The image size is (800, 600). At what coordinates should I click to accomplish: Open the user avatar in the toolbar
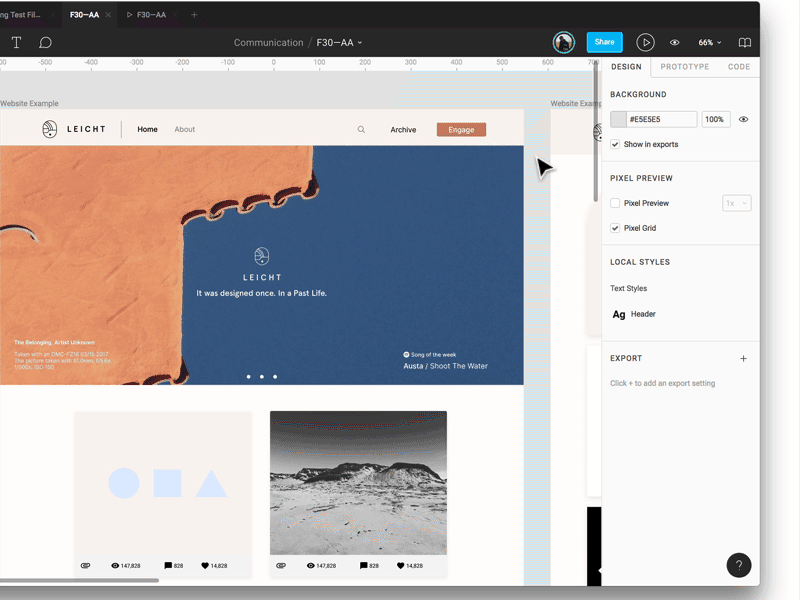point(564,42)
